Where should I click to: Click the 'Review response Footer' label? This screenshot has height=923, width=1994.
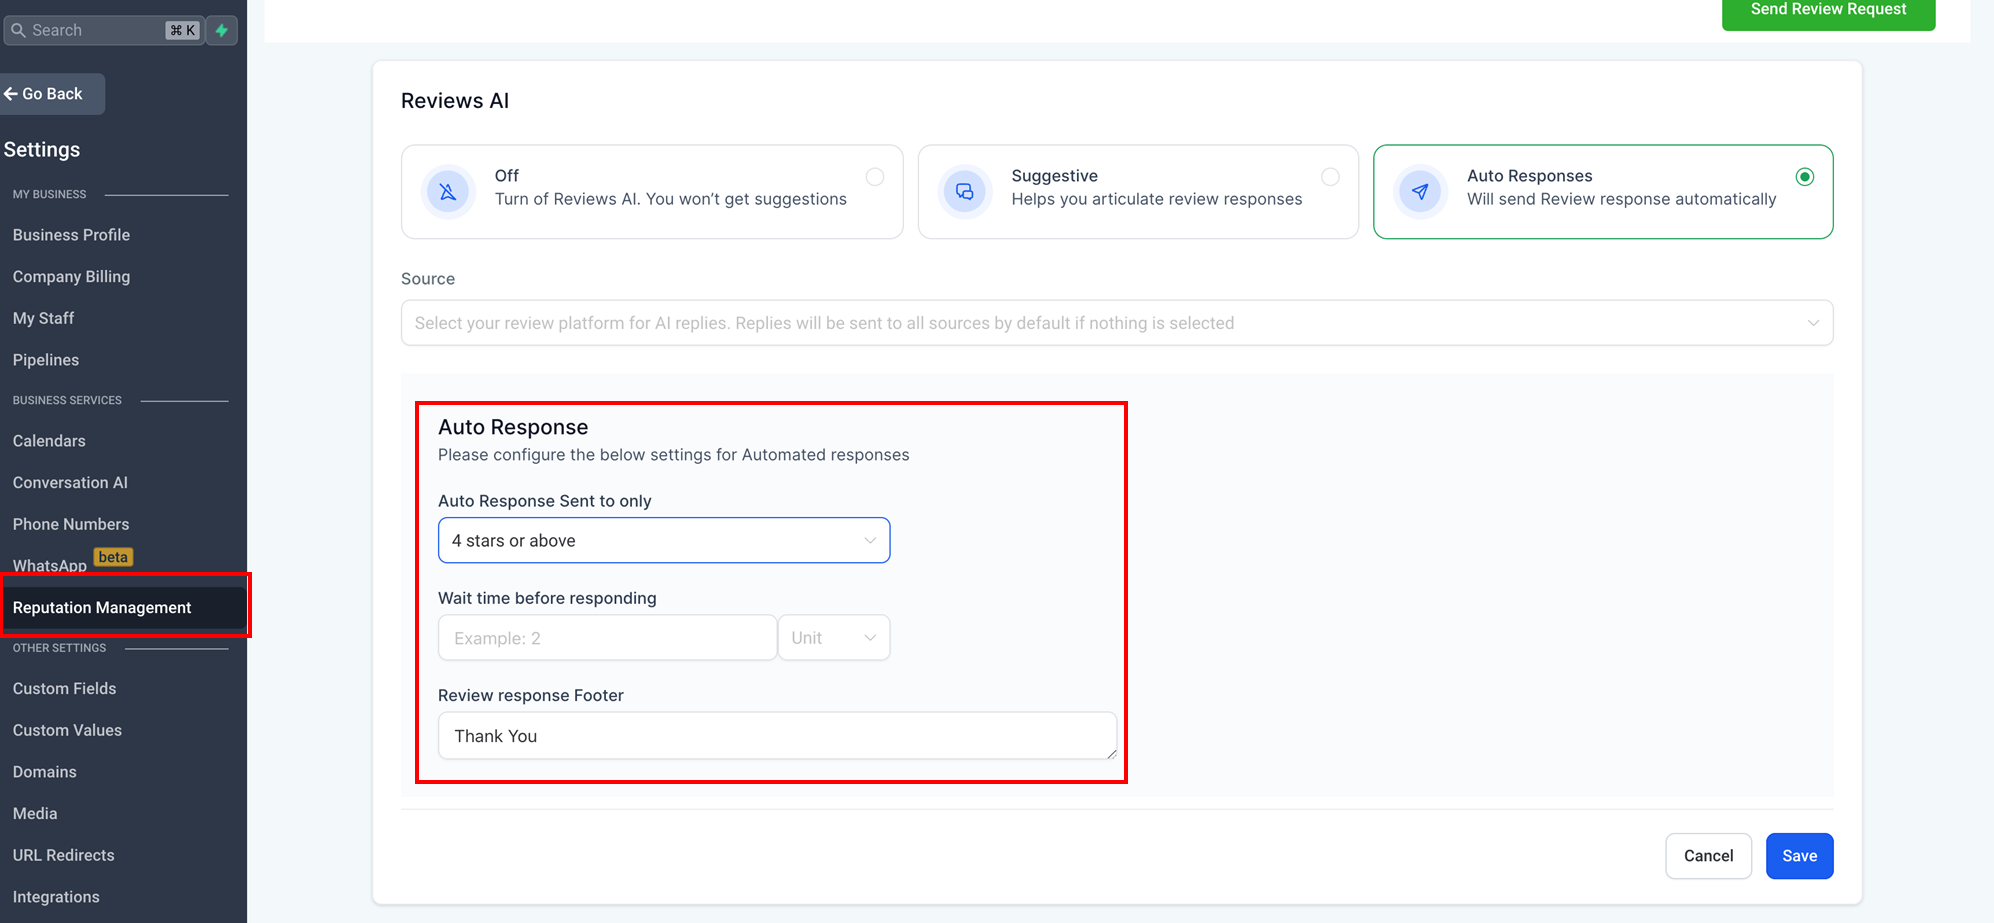pos(531,695)
